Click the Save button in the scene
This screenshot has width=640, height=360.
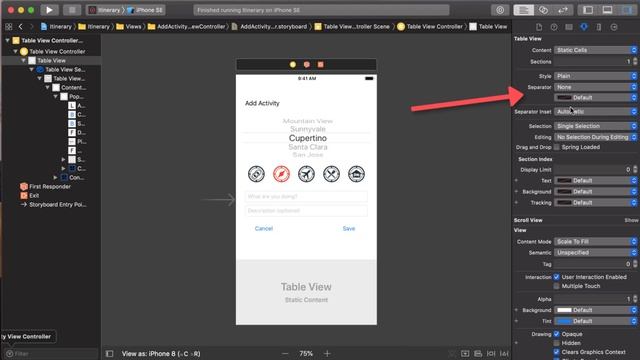tap(349, 229)
